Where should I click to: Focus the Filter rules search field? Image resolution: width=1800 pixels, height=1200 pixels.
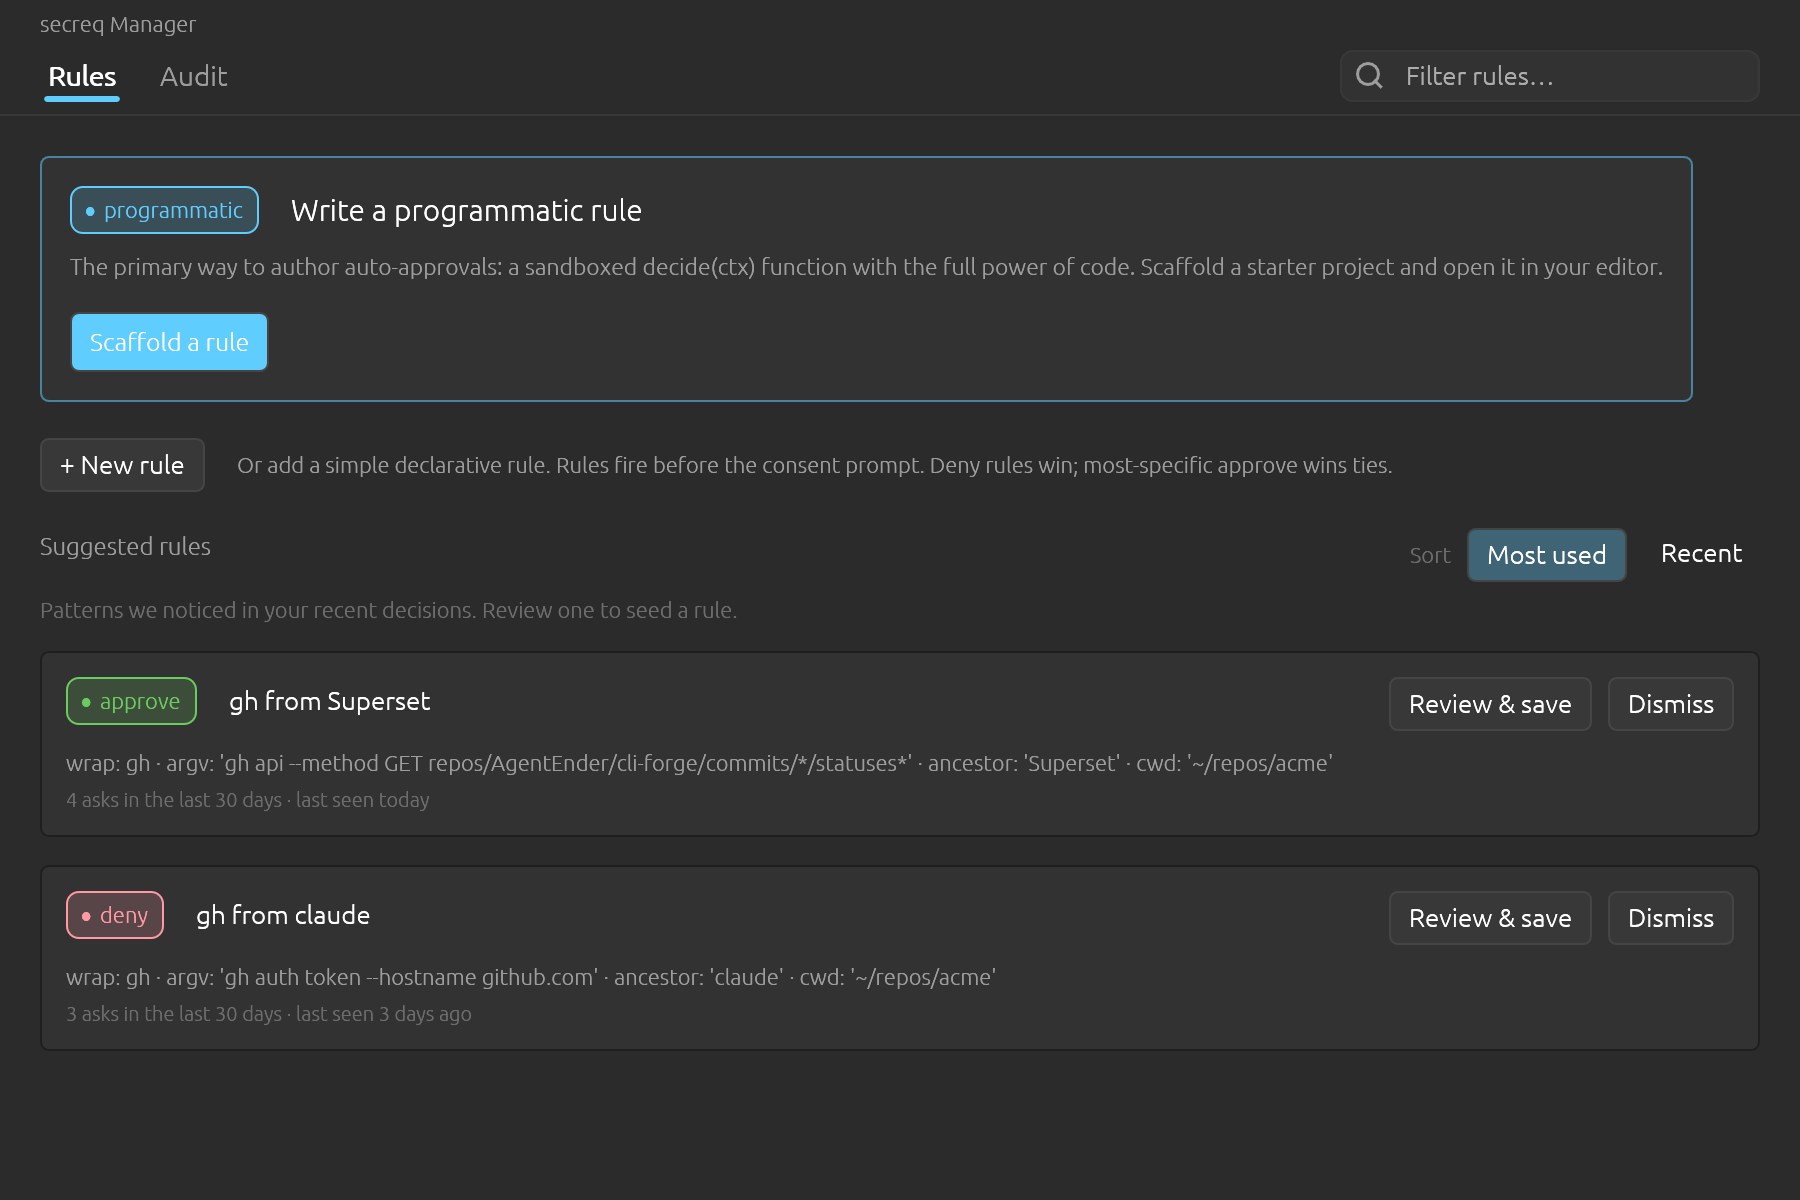pyautogui.click(x=1549, y=76)
